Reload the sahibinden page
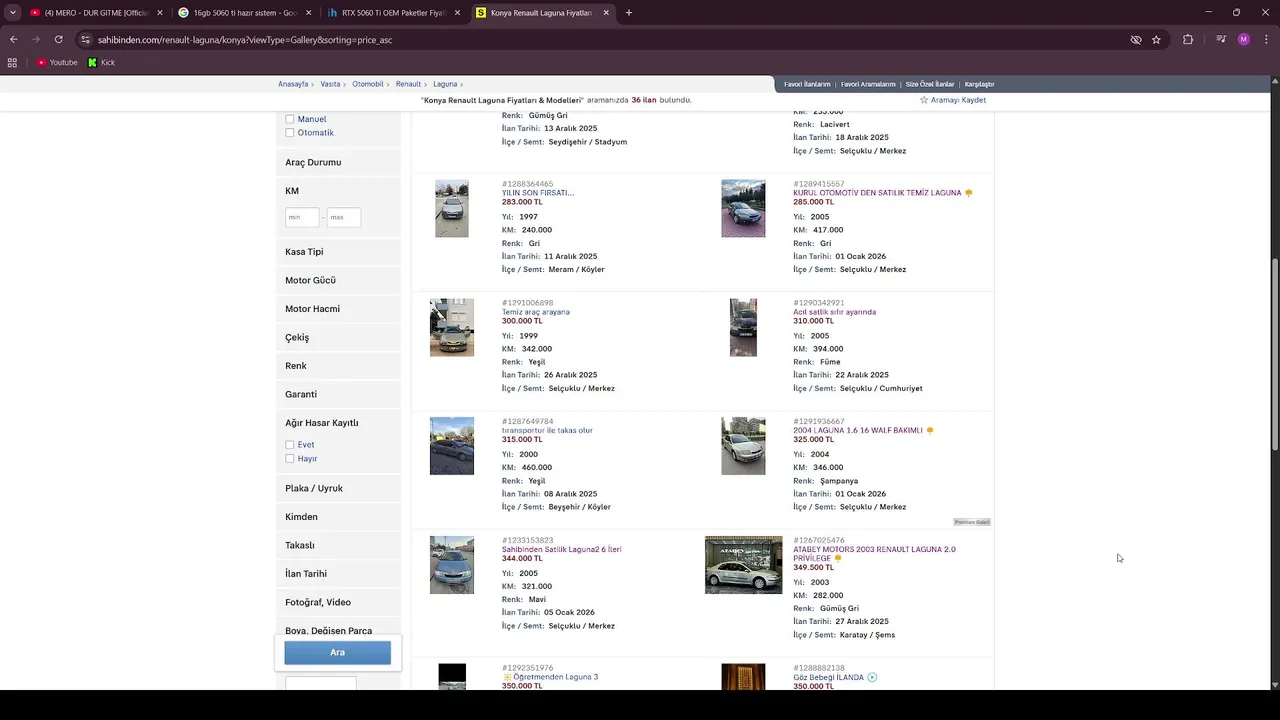The width and height of the screenshot is (1280, 720). point(58,40)
